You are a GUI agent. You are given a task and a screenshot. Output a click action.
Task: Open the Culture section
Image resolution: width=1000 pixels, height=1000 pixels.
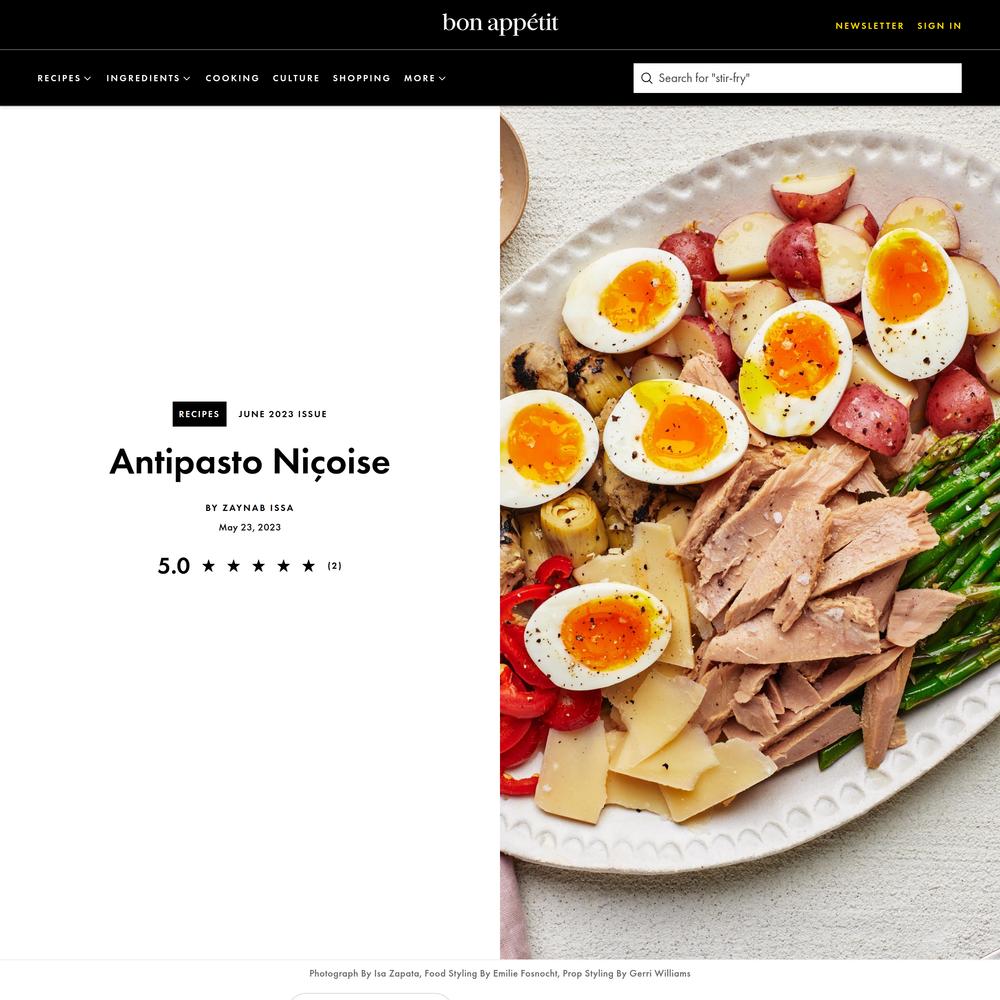296,78
